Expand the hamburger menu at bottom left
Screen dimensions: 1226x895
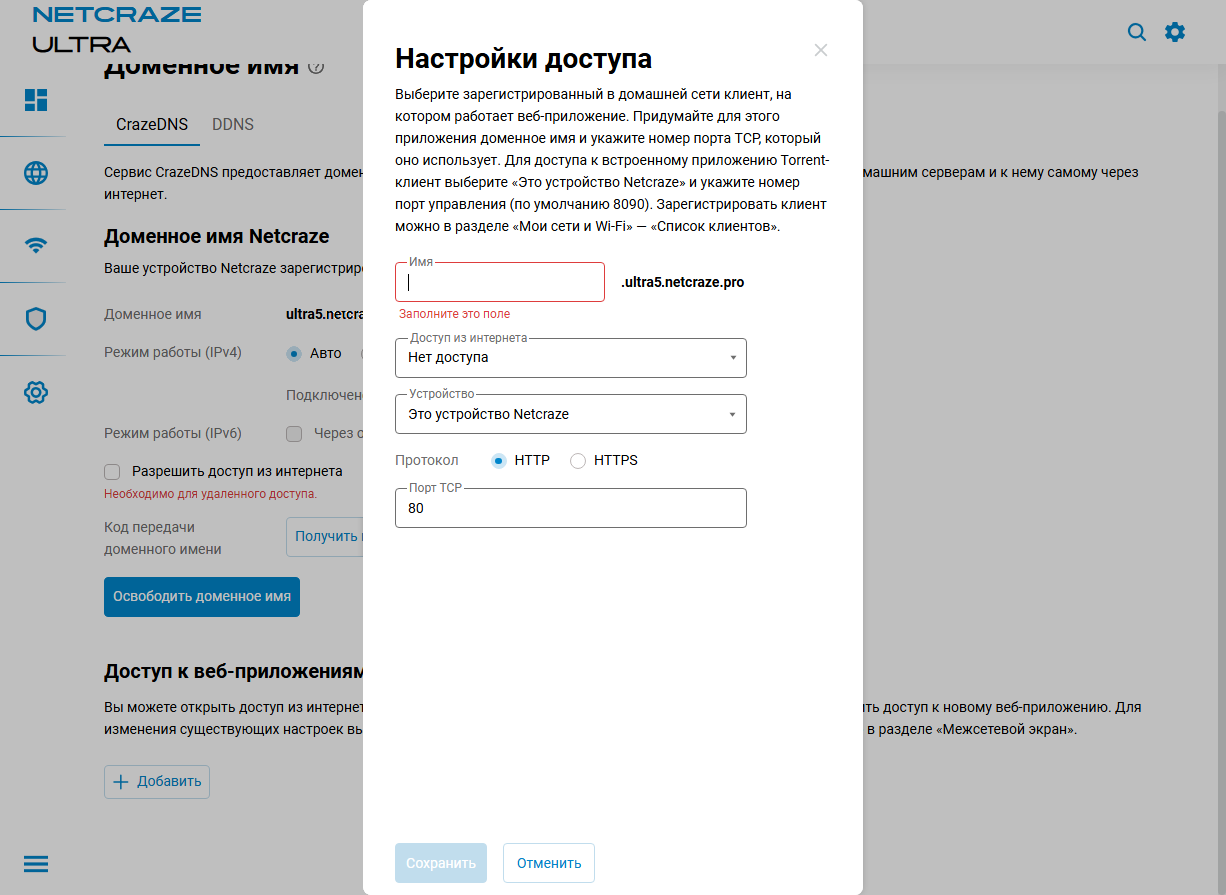point(36,864)
